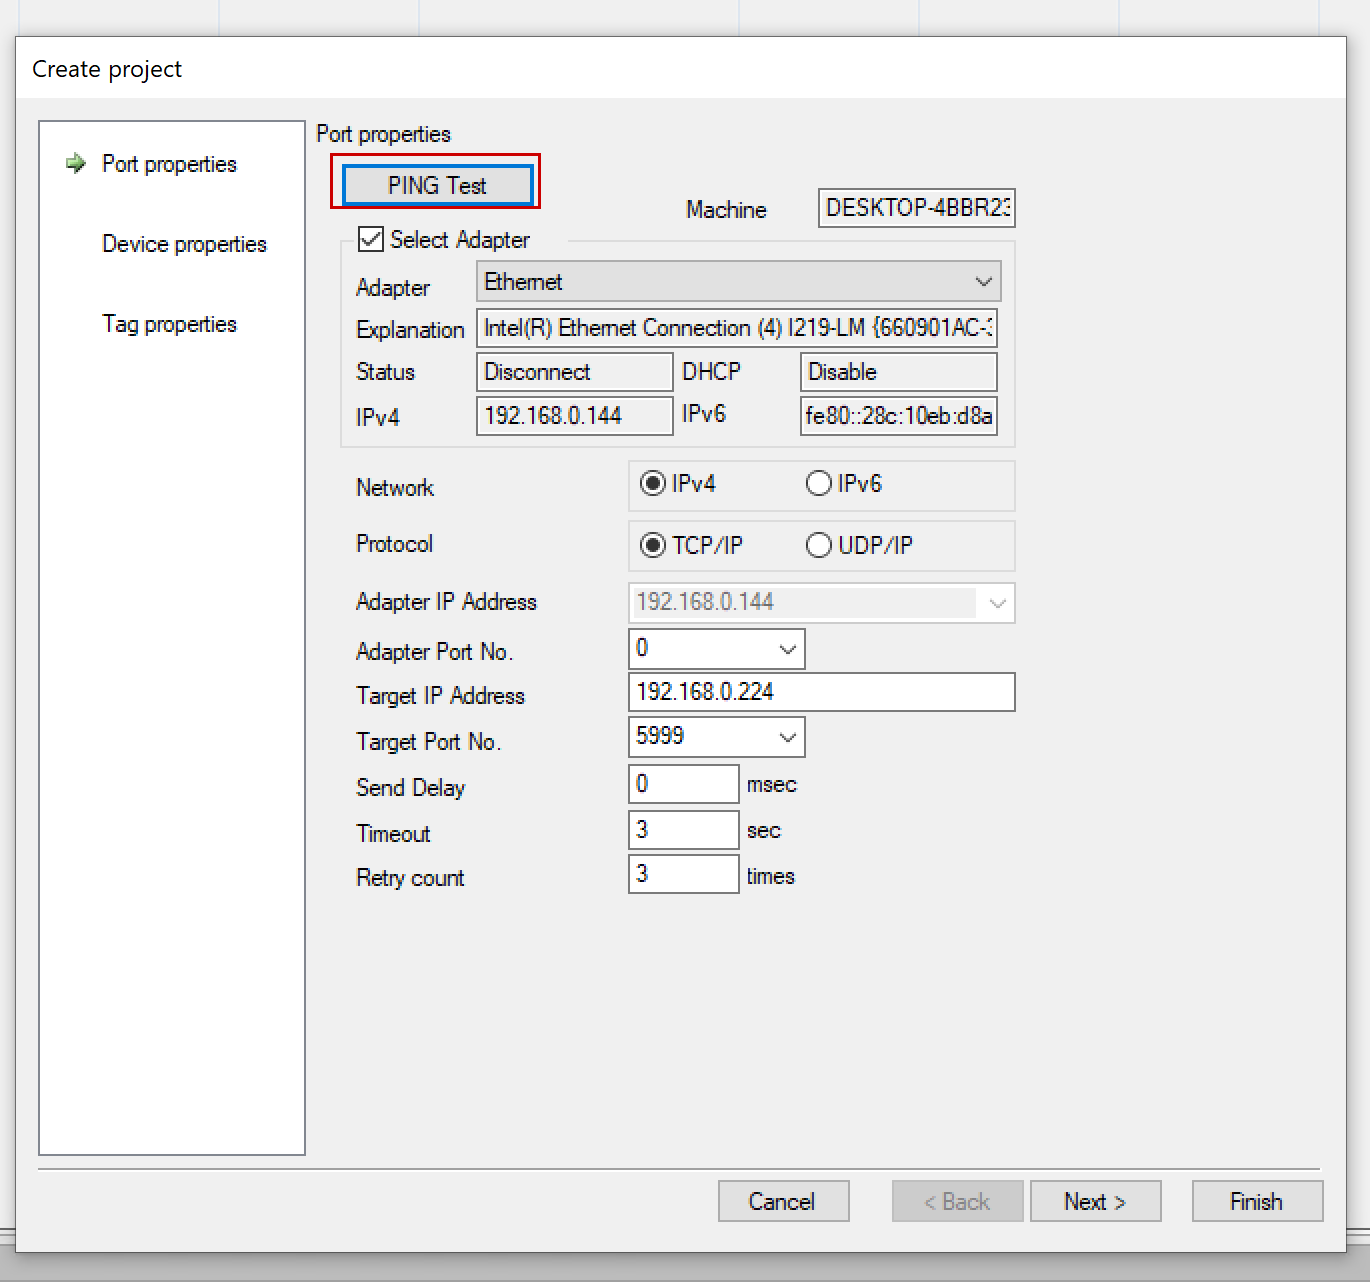Select IPv4 network radio button
This screenshot has width=1370, height=1282.
[x=653, y=484]
